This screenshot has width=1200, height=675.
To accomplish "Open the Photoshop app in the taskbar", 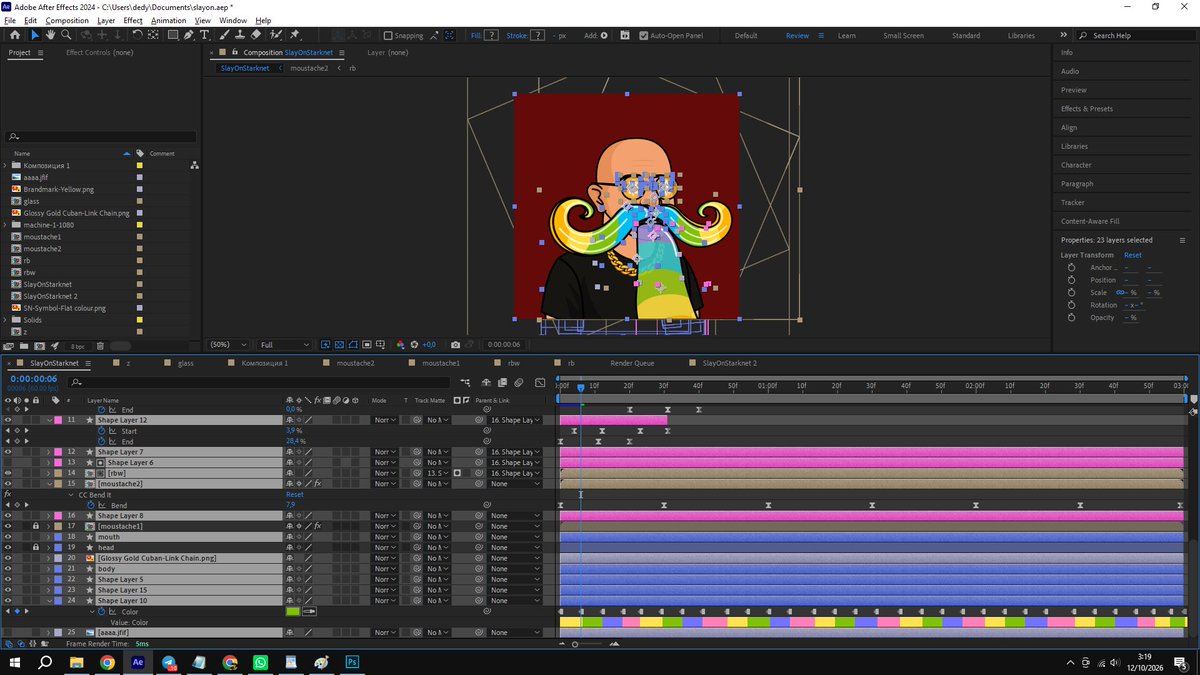I will click(x=352, y=662).
